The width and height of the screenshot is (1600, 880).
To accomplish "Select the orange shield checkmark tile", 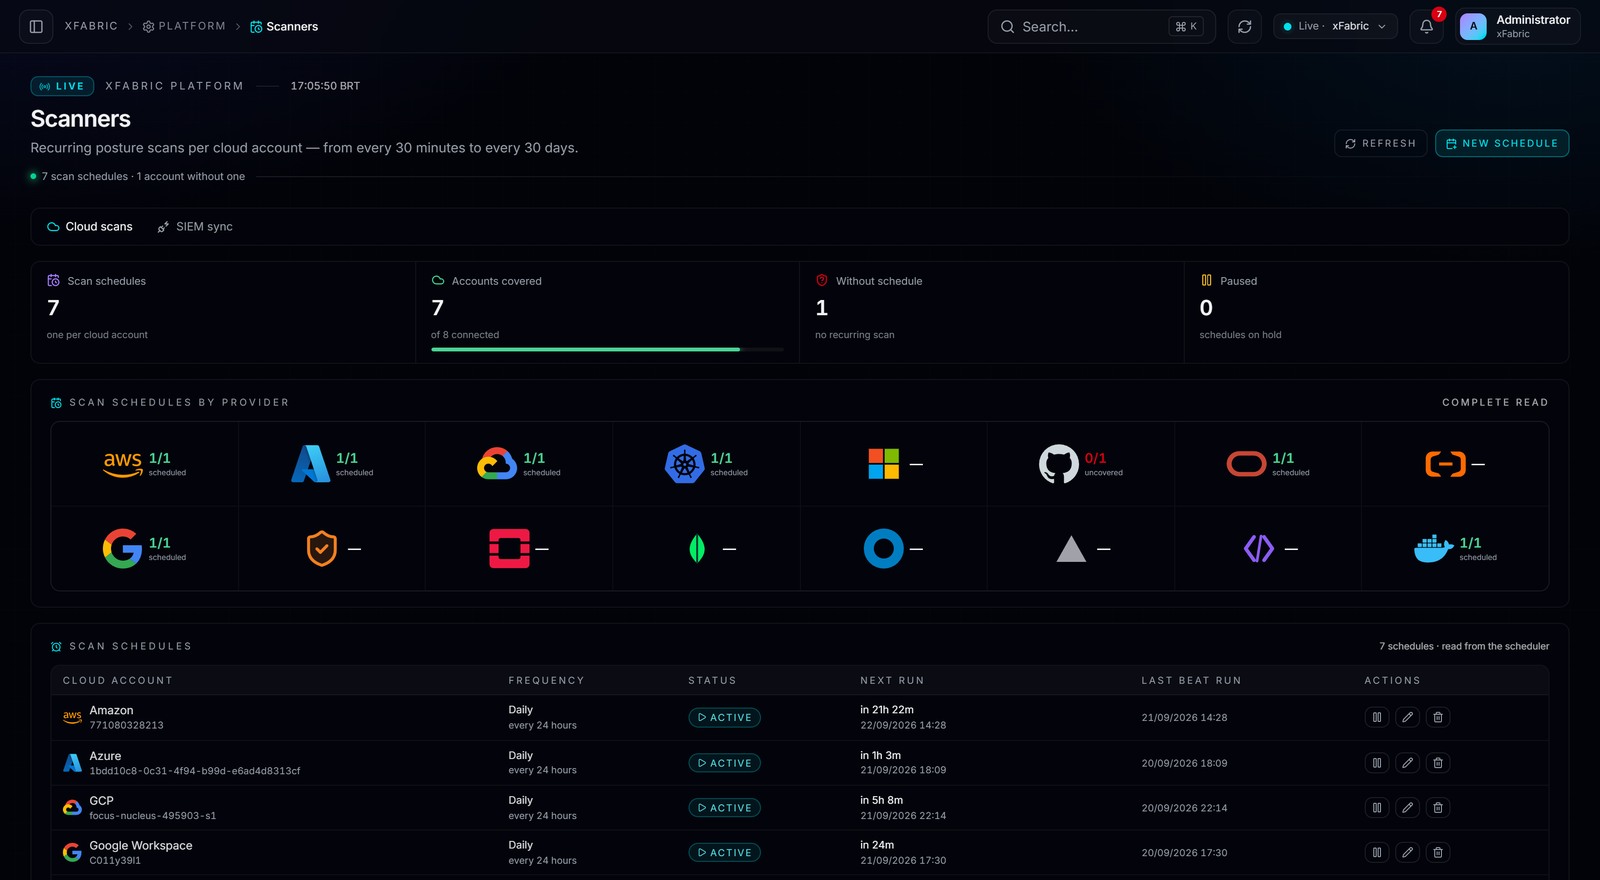I will (332, 549).
